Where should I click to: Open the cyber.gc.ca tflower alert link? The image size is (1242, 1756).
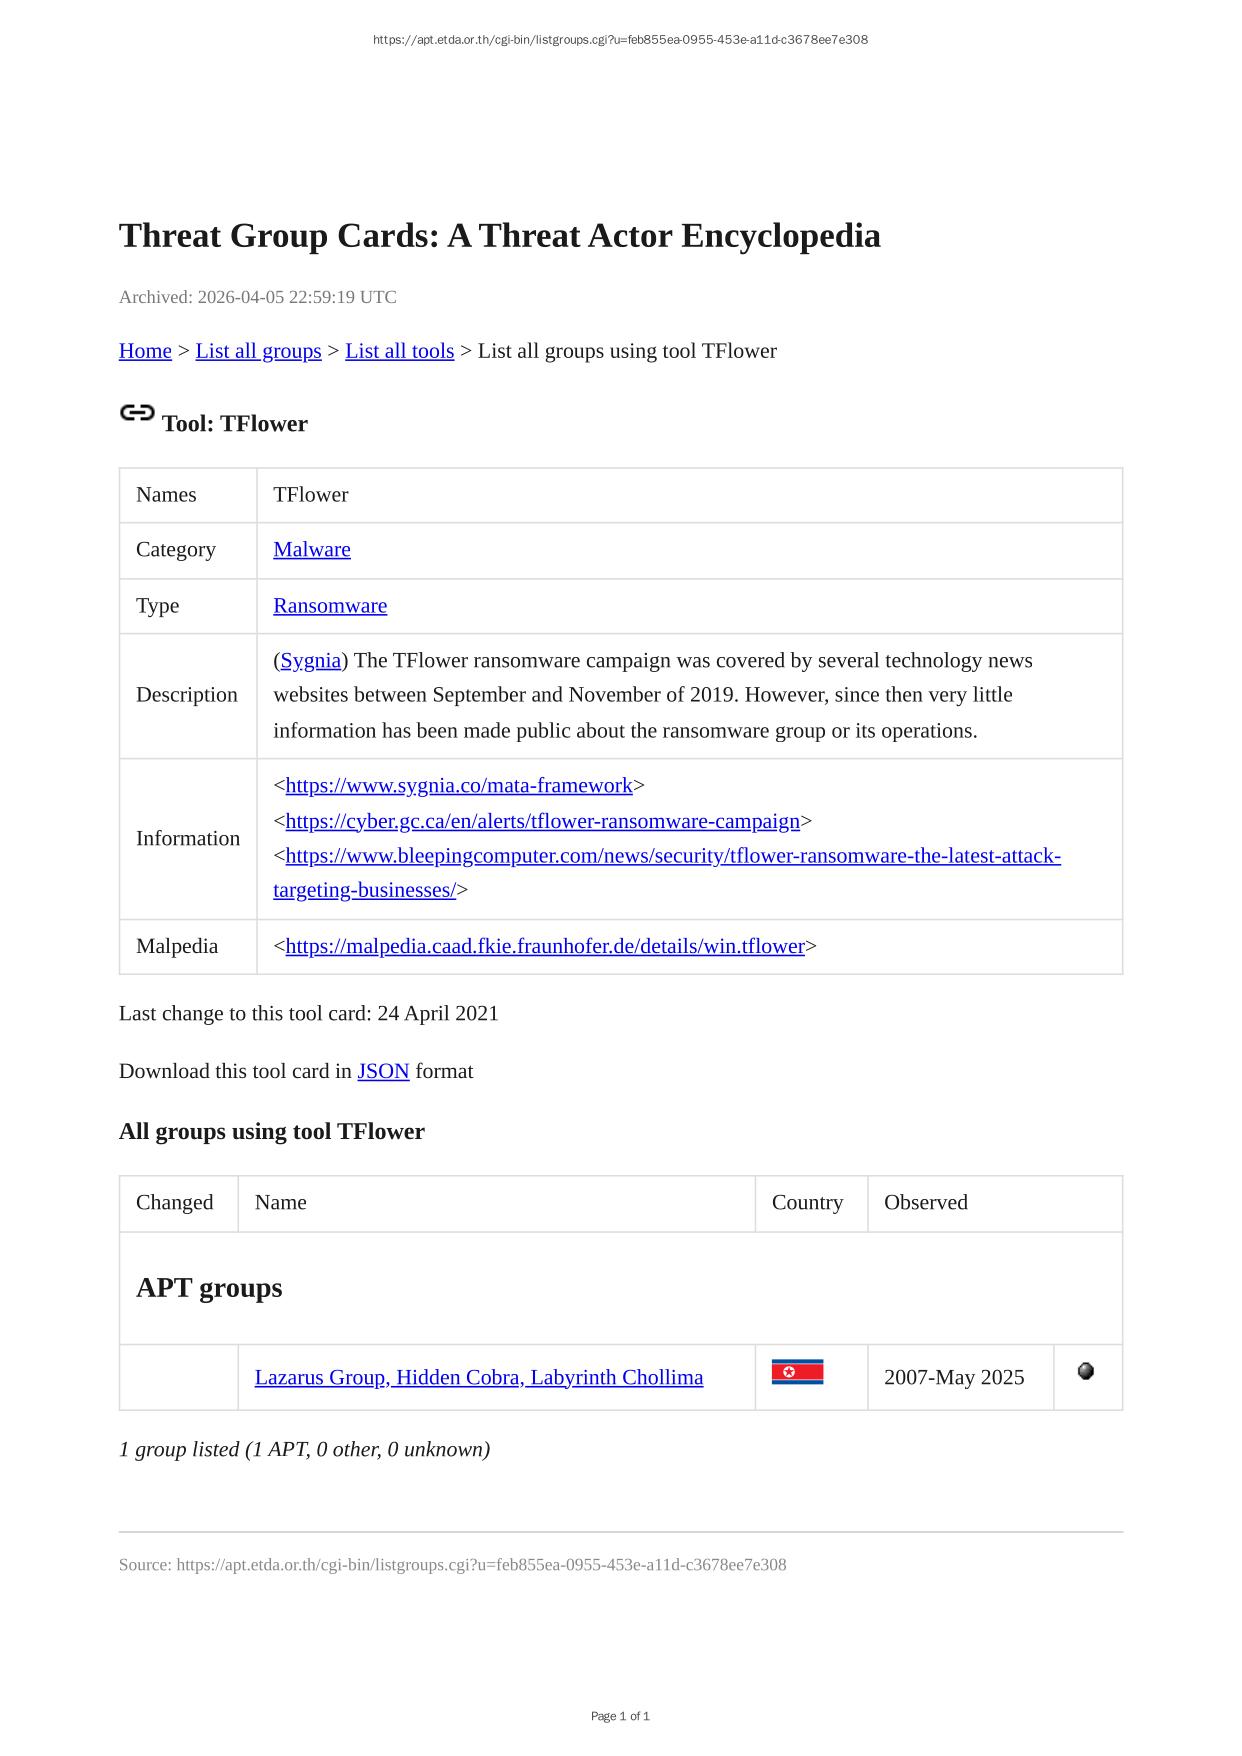click(542, 822)
